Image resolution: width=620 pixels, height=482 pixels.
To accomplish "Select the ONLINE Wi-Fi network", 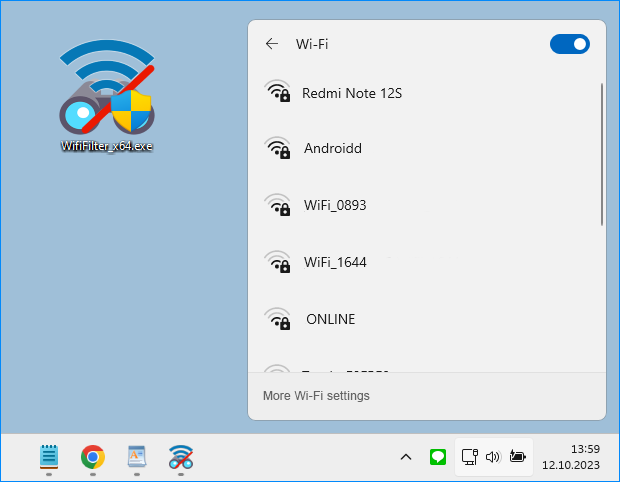I will [330, 319].
